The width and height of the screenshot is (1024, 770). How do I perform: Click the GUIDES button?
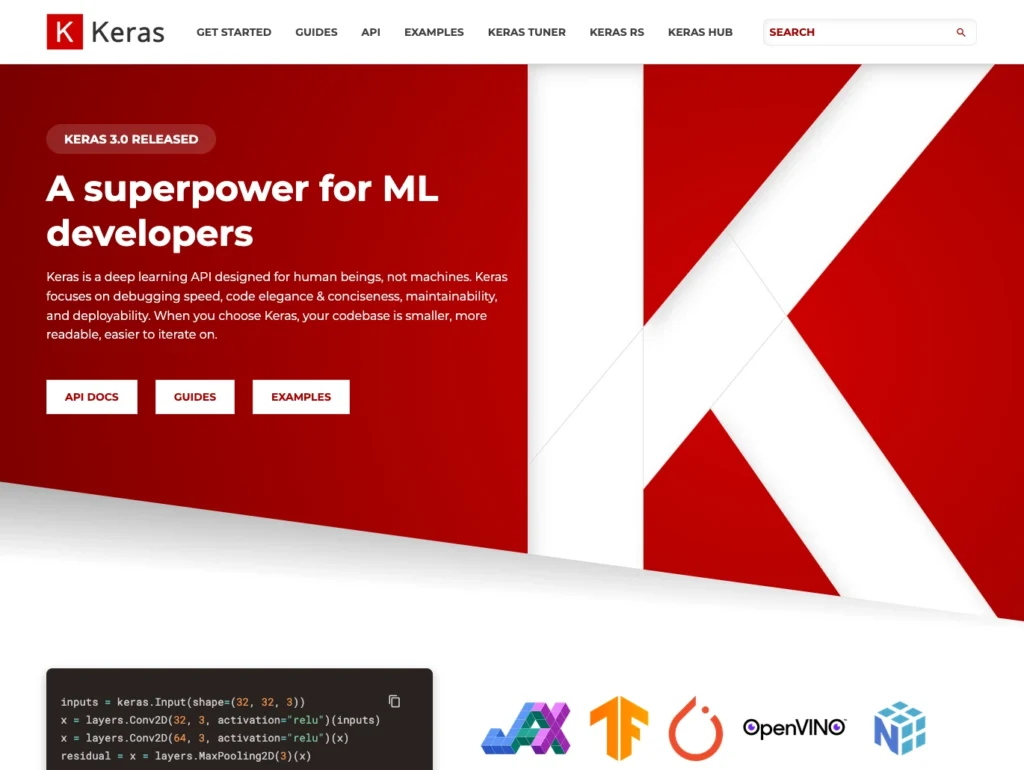[194, 396]
